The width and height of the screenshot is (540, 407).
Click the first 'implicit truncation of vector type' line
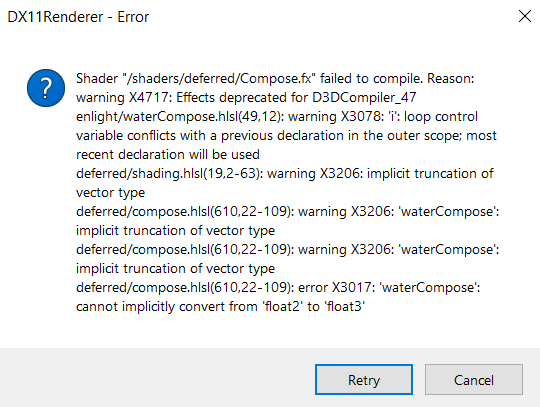175,230
